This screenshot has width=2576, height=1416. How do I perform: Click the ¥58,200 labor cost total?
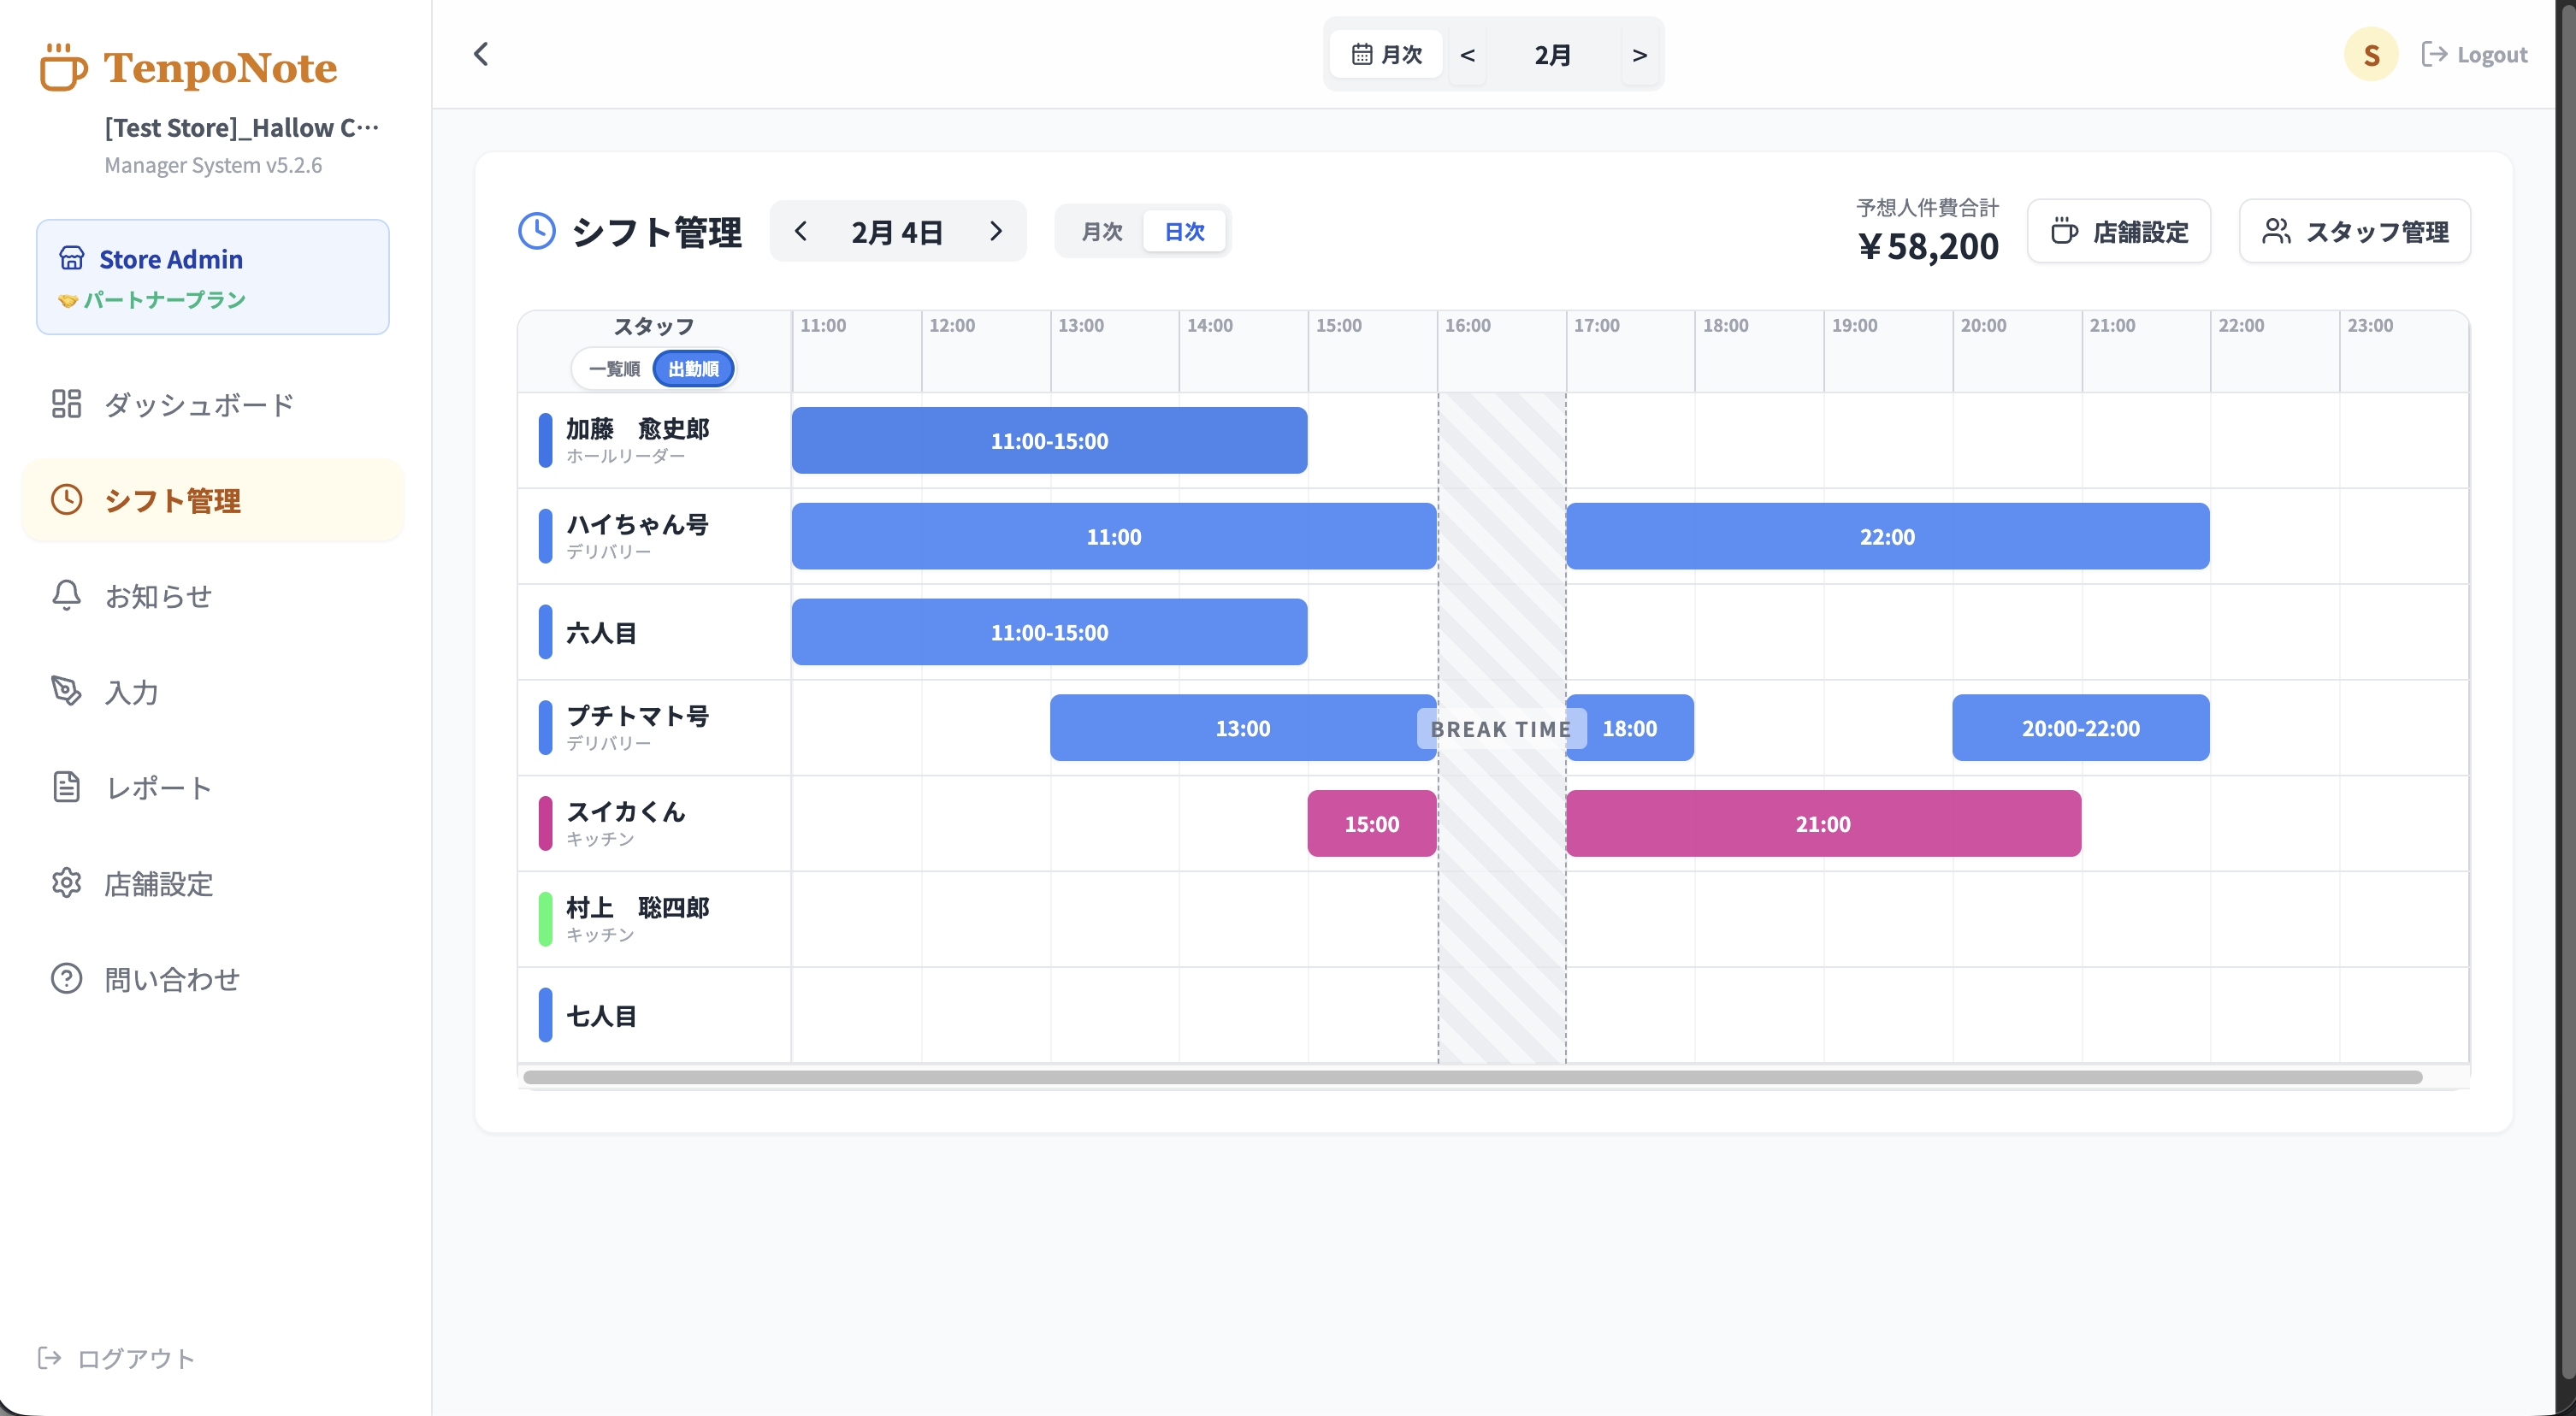tap(1927, 246)
